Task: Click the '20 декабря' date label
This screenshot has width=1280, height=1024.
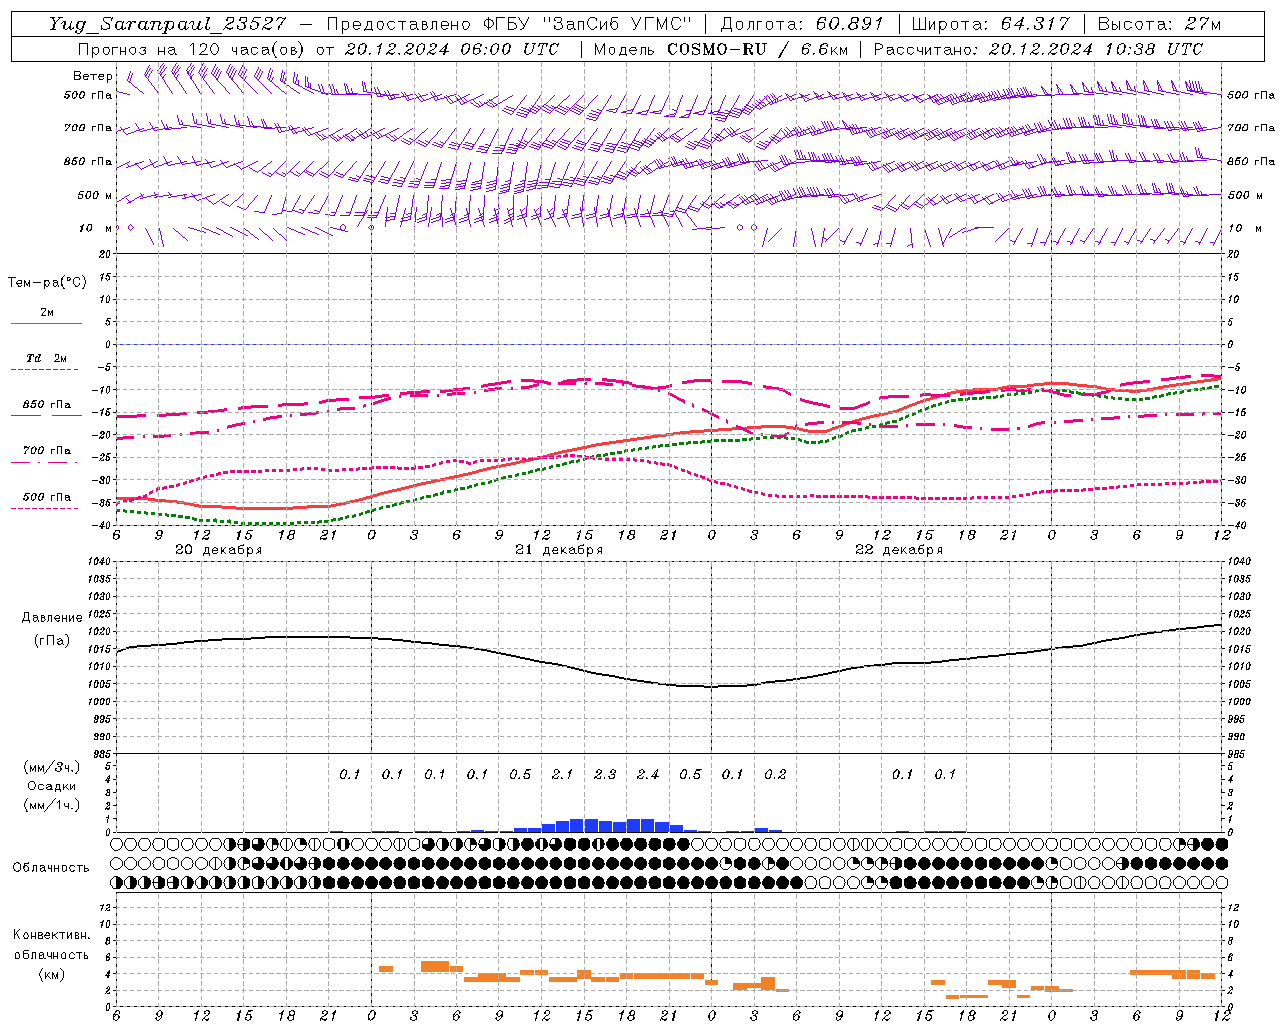Action: click(219, 550)
